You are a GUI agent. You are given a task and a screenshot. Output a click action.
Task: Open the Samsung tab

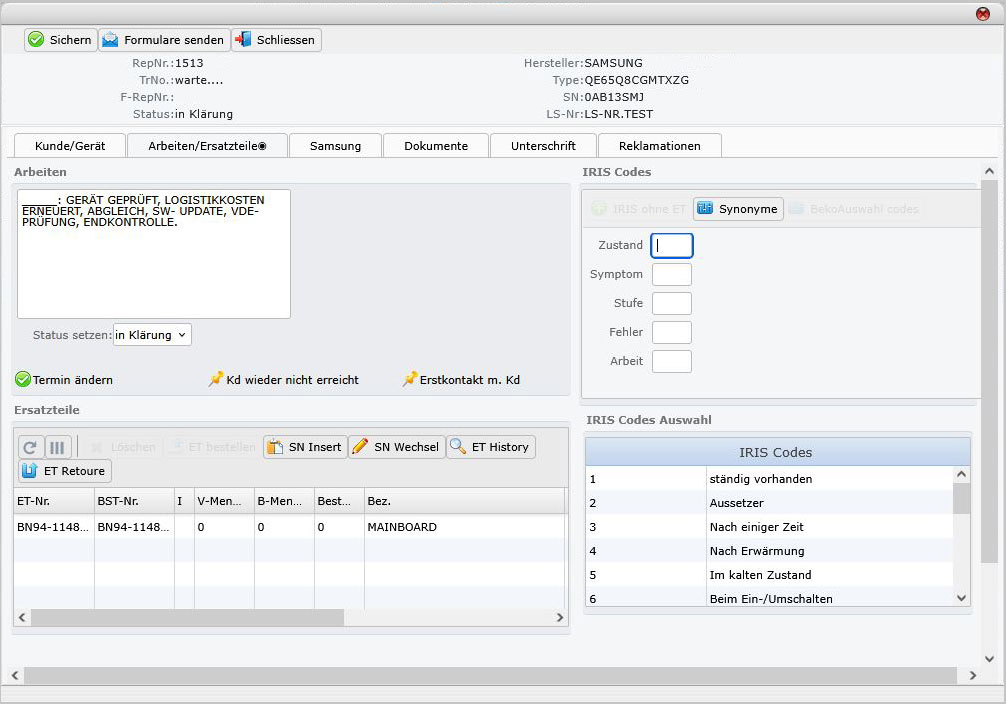point(336,146)
